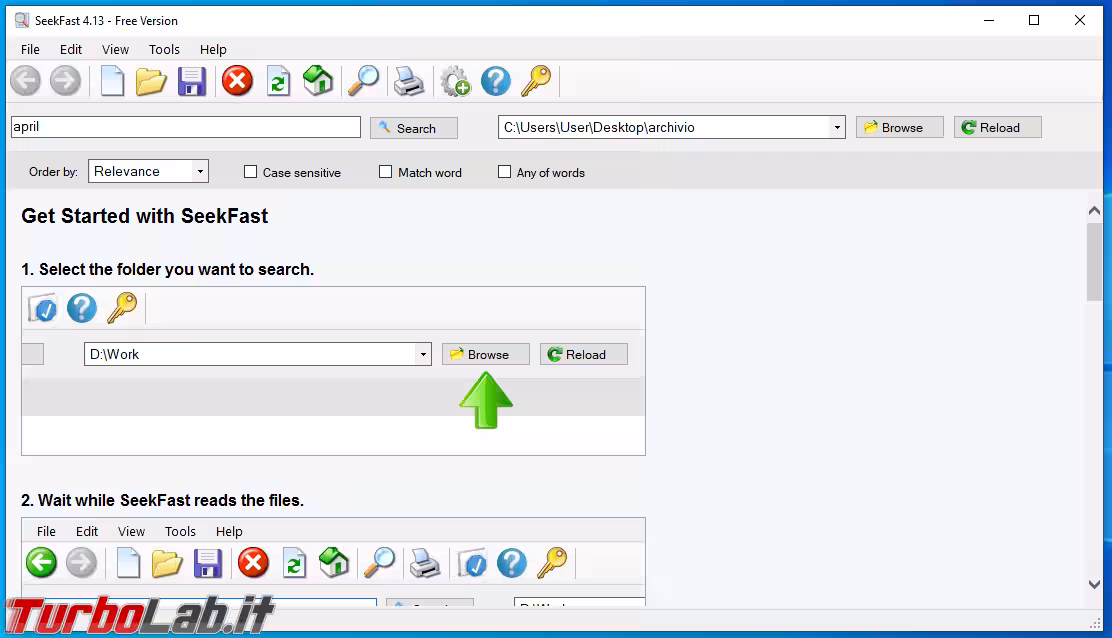
Task: Enable the Match word checkbox
Action: (x=386, y=172)
